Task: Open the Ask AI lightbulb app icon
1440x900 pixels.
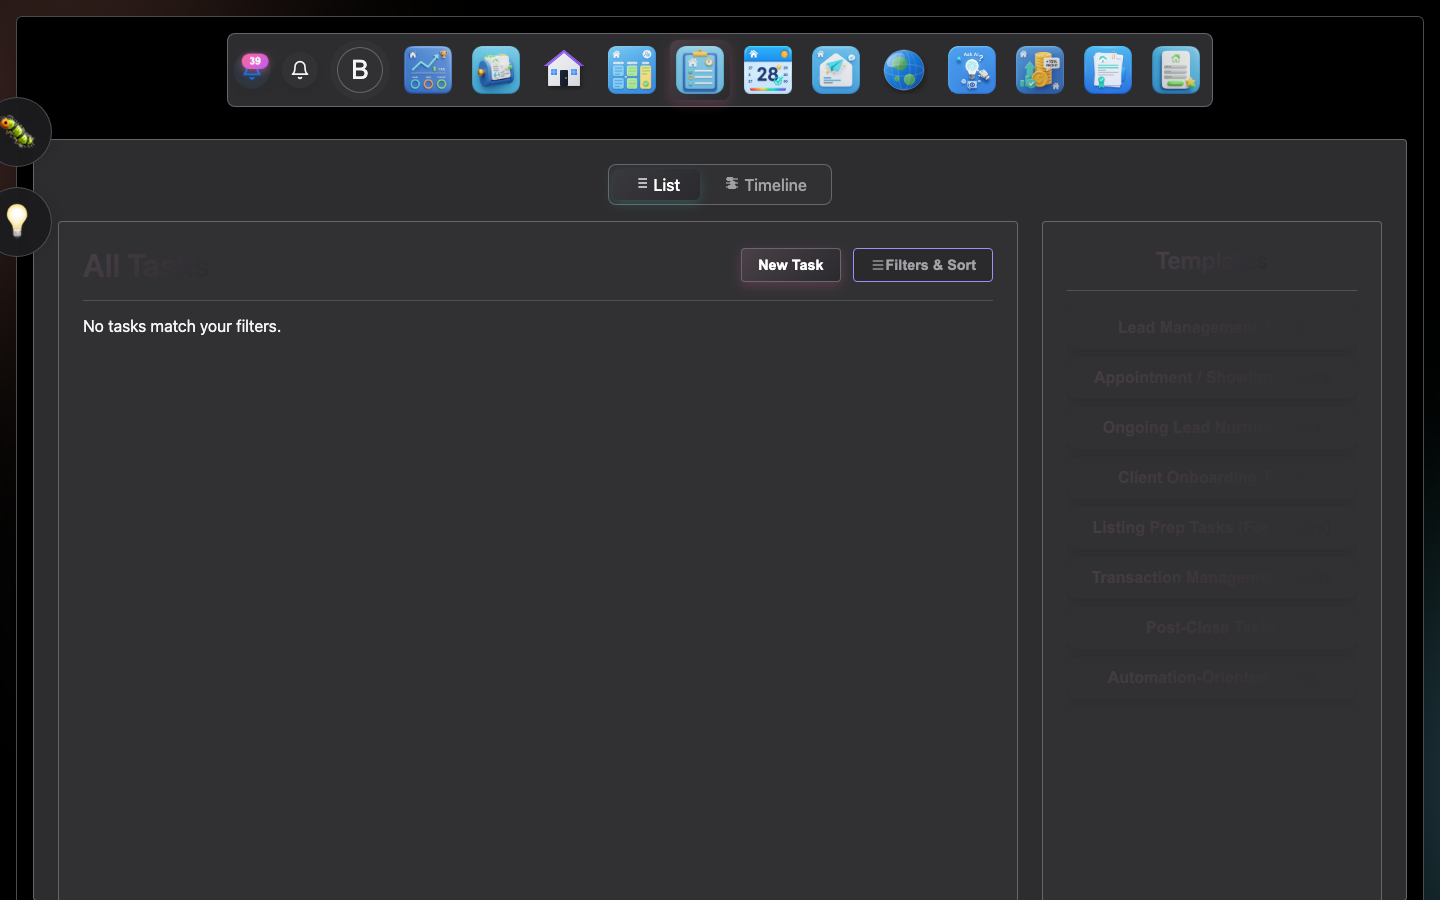Action: (x=971, y=70)
